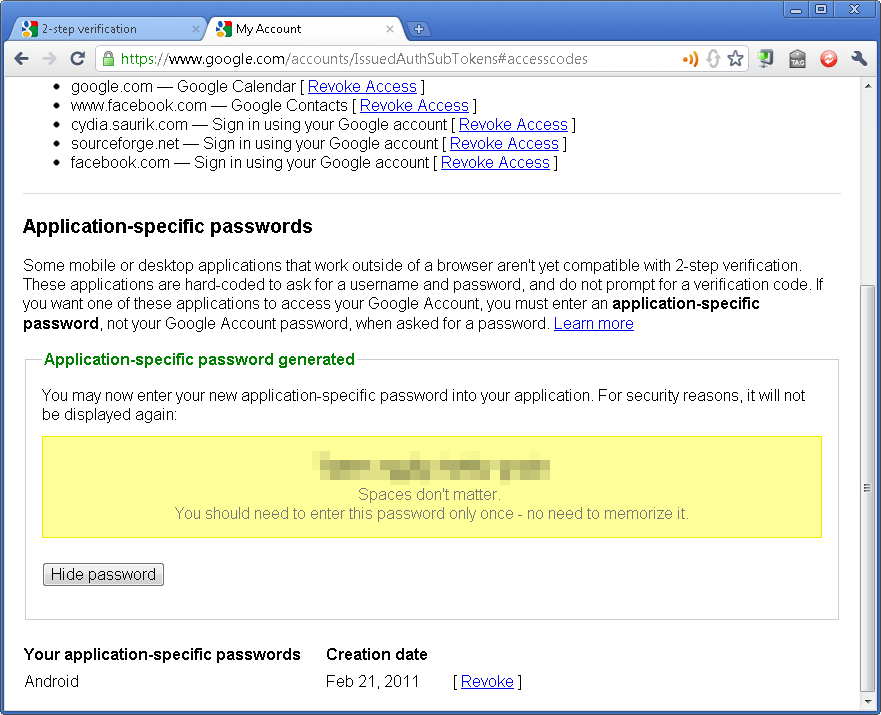Close the 2-step verification tab
Viewport: 881px width, 715px height.
click(196, 29)
